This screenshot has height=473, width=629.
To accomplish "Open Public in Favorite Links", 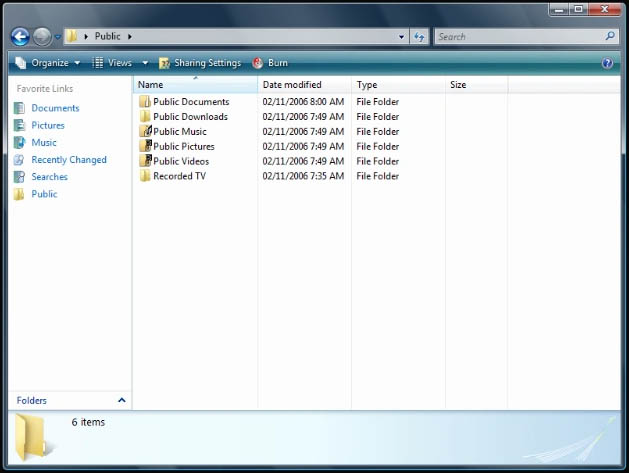I will click(44, 194).
